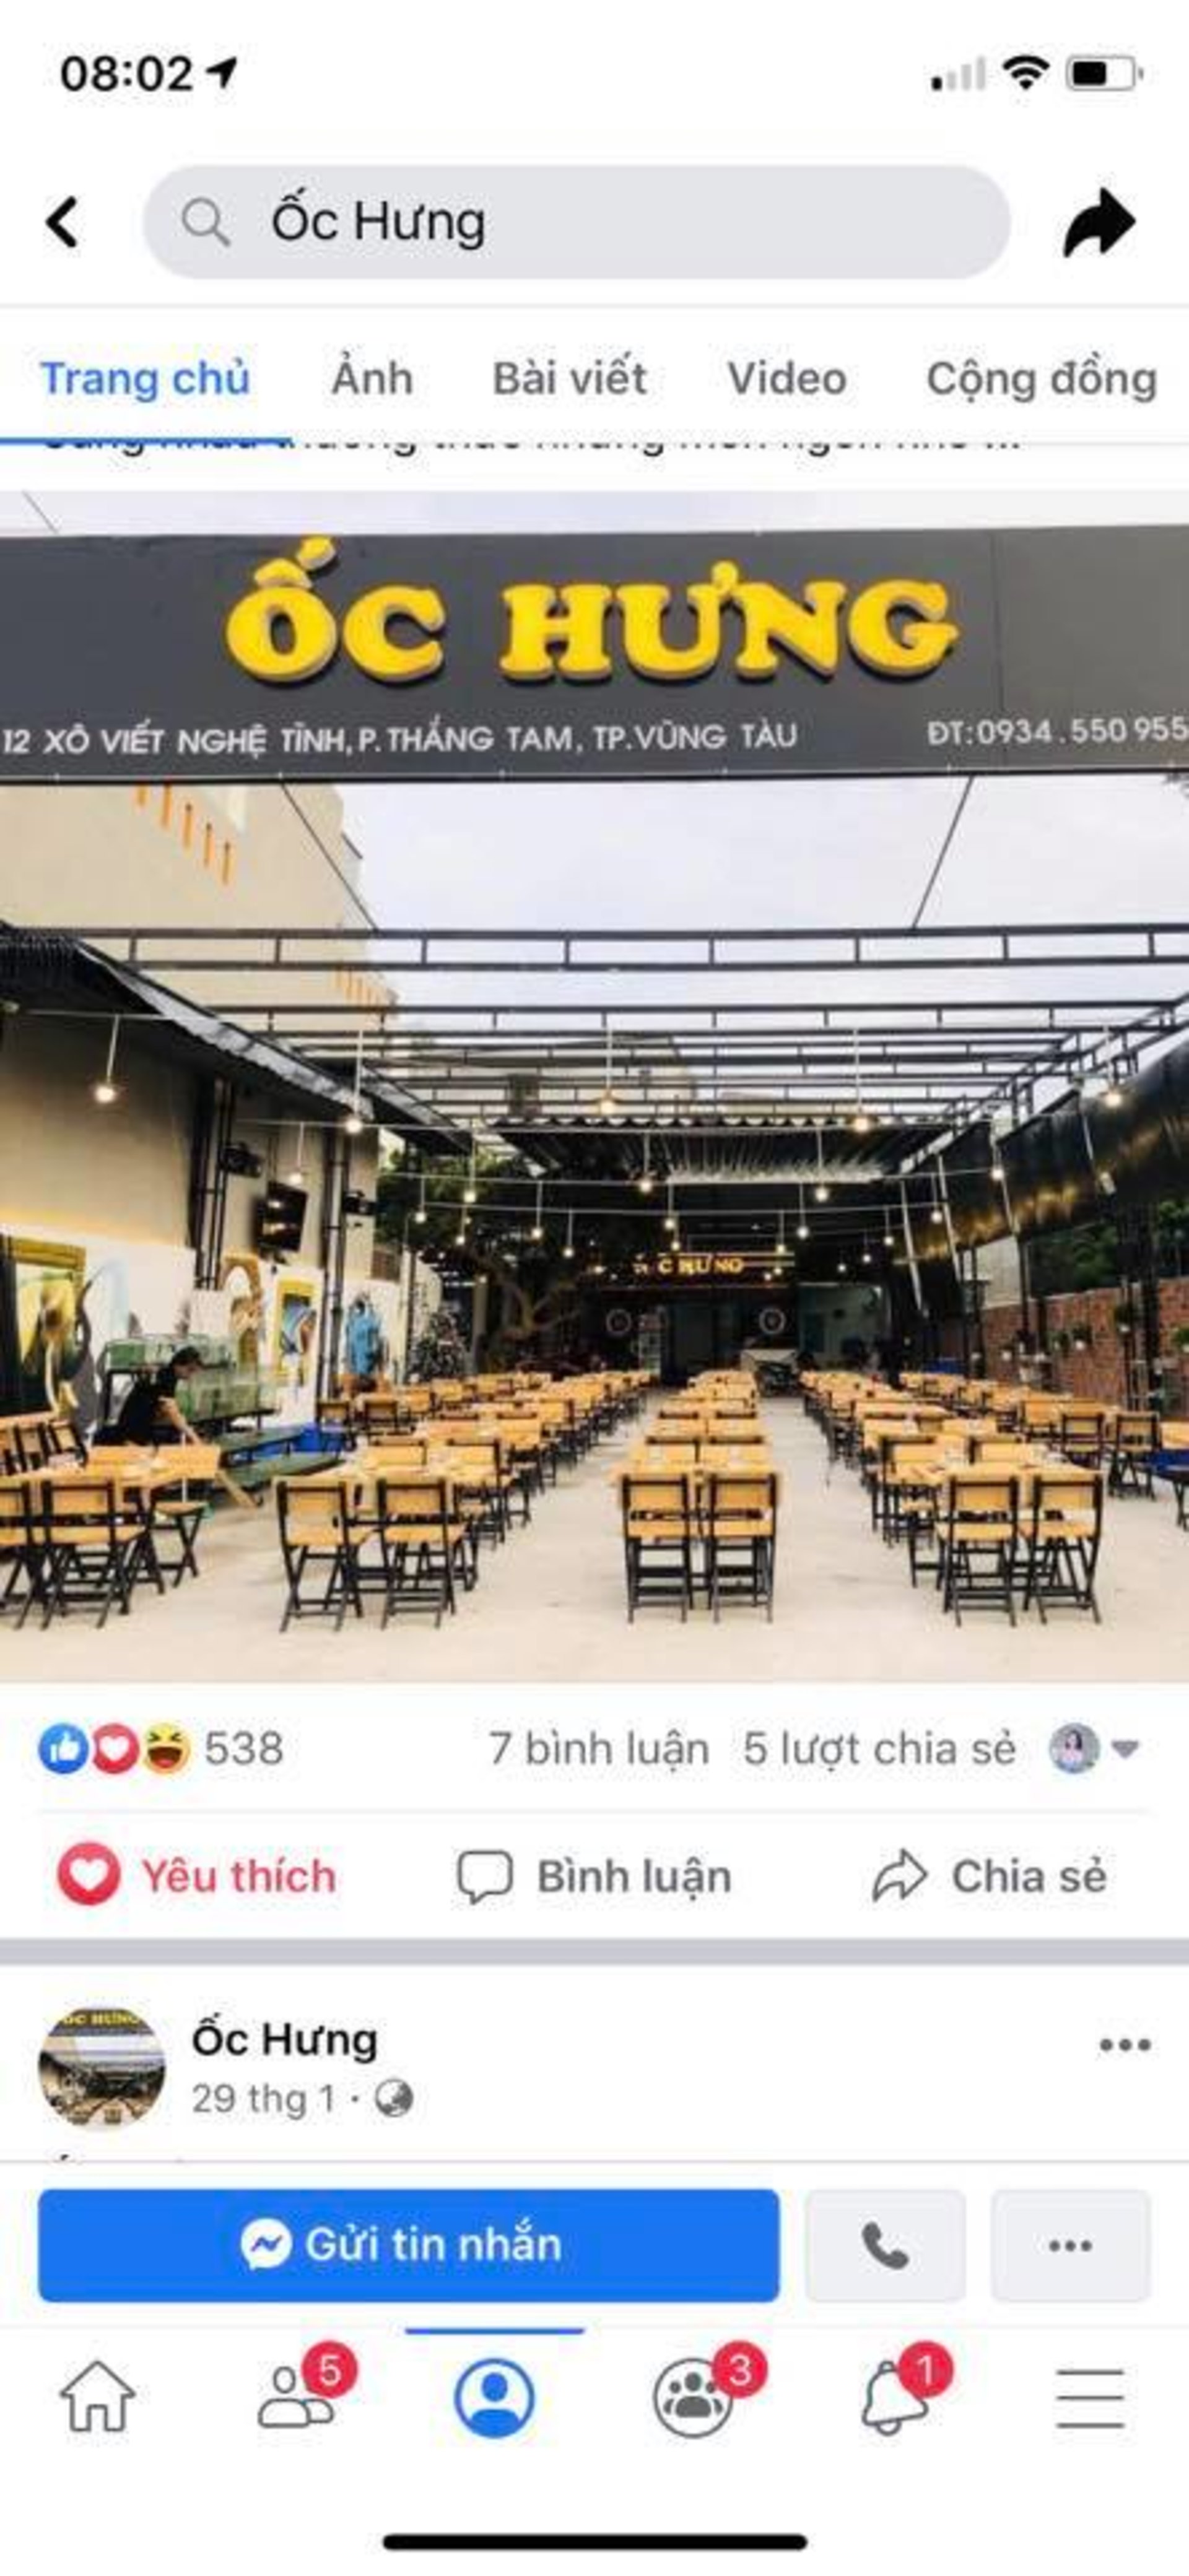Tap the Ốc Hưng search field
Image resolution: width=1189 pixels, height=2576 pixels.
(x=576, y=222)
